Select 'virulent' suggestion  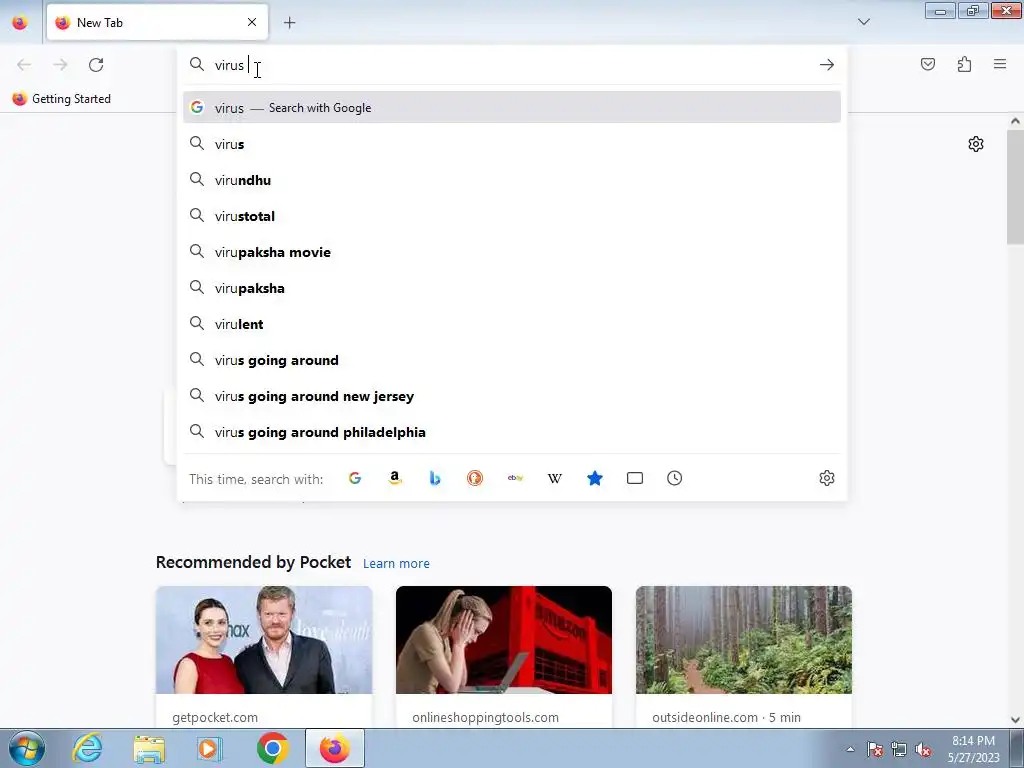512,324
